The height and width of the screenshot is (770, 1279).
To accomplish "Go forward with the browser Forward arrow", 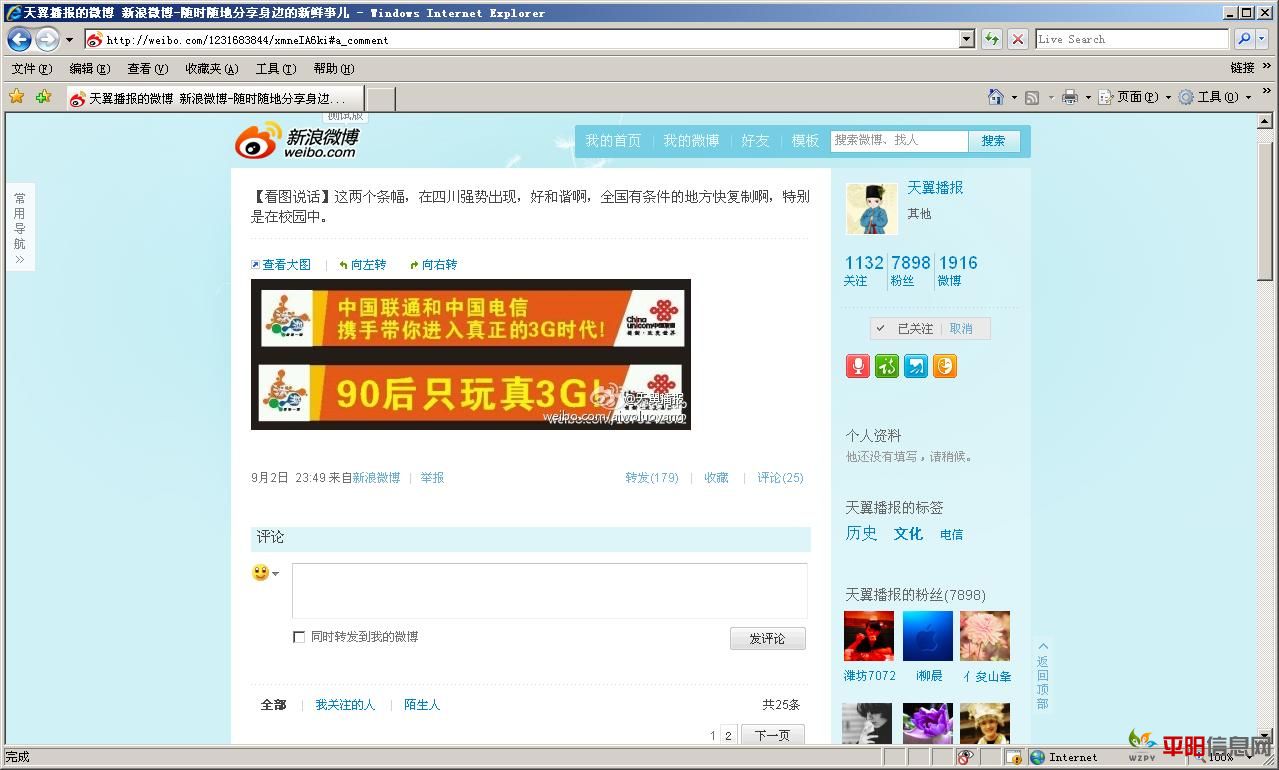I will pyautogui.click(x=47, y=40).
